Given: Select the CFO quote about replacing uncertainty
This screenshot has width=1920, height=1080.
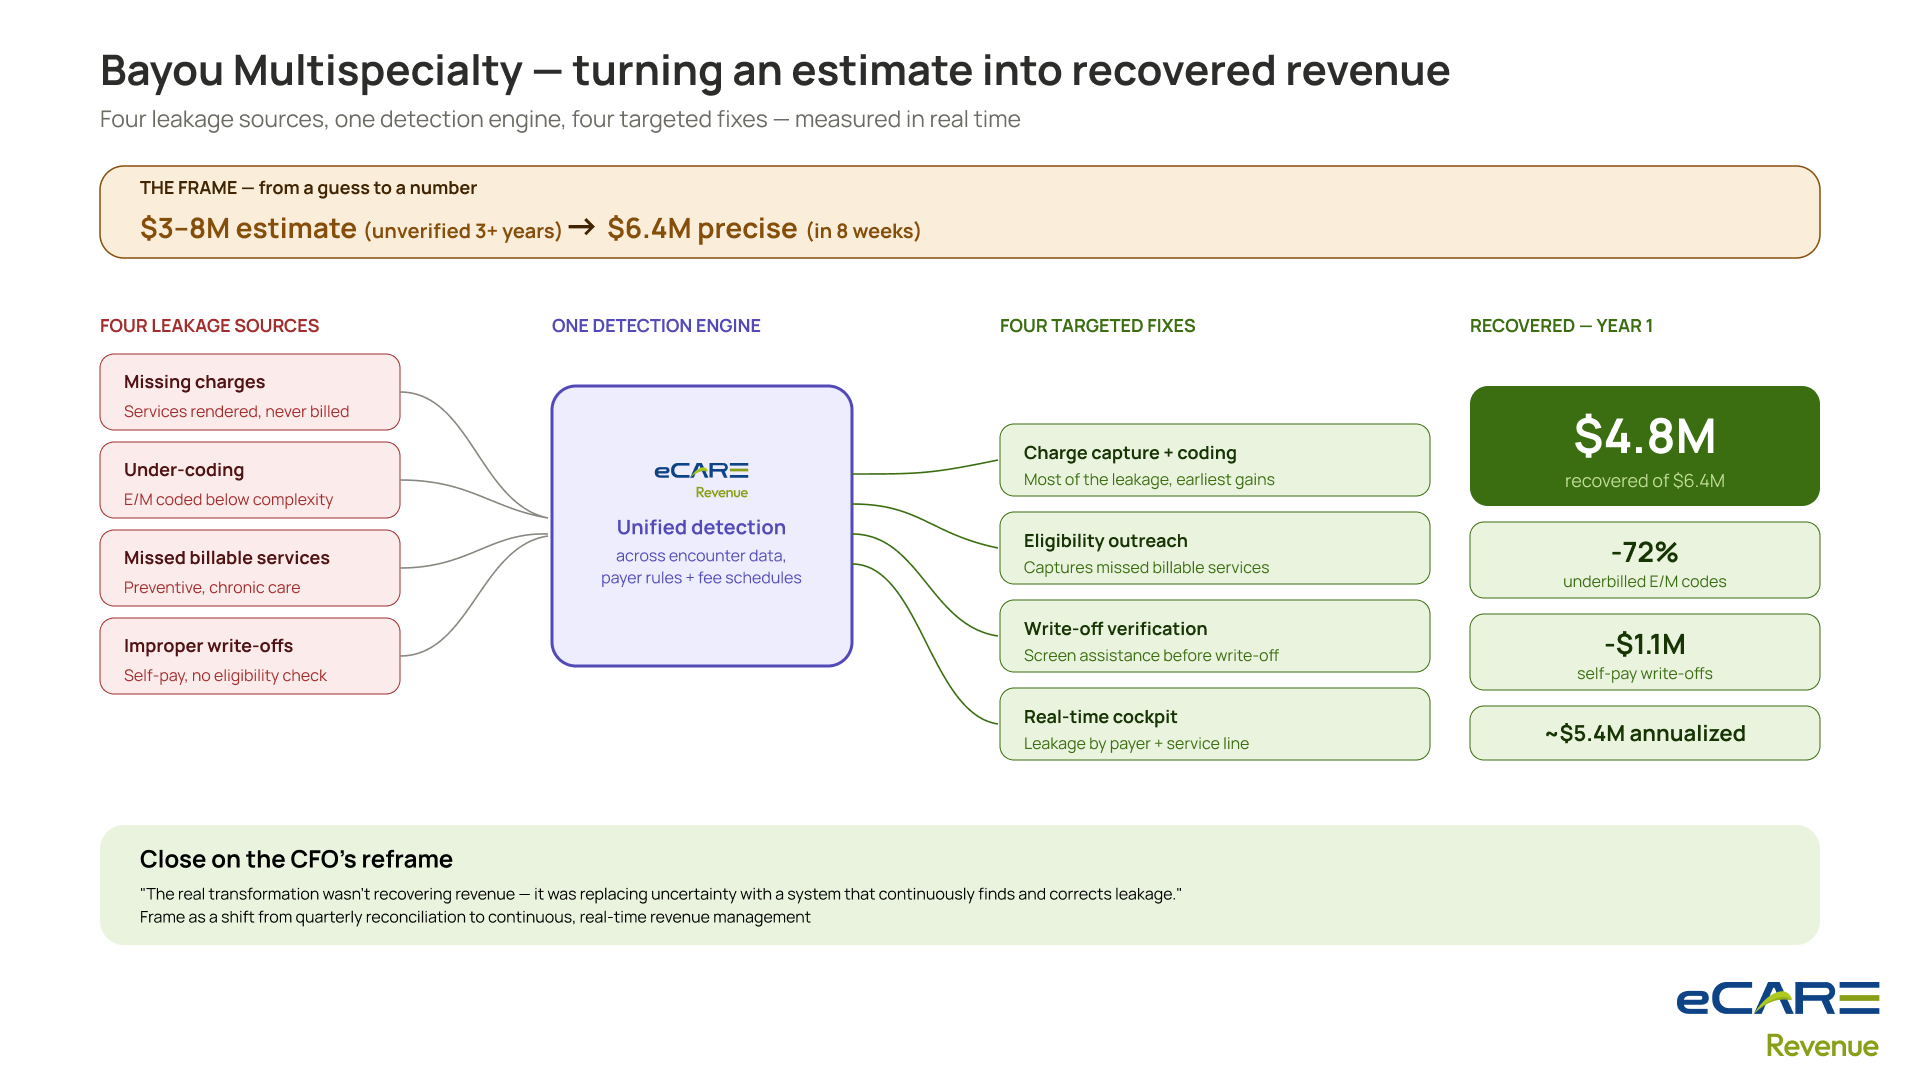Looking at the screenshot, I should pos(661,894).
